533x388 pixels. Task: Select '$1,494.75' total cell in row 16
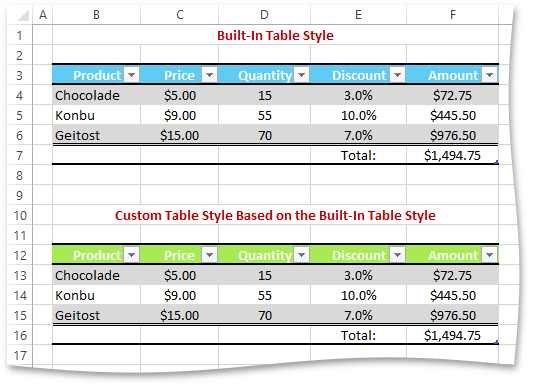point(452,336)
